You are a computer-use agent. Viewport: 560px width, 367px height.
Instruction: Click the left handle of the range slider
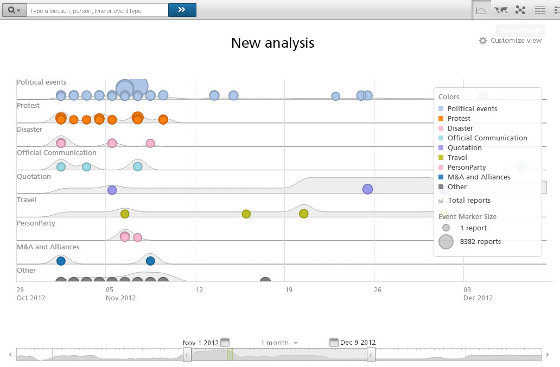coord(187,355)
